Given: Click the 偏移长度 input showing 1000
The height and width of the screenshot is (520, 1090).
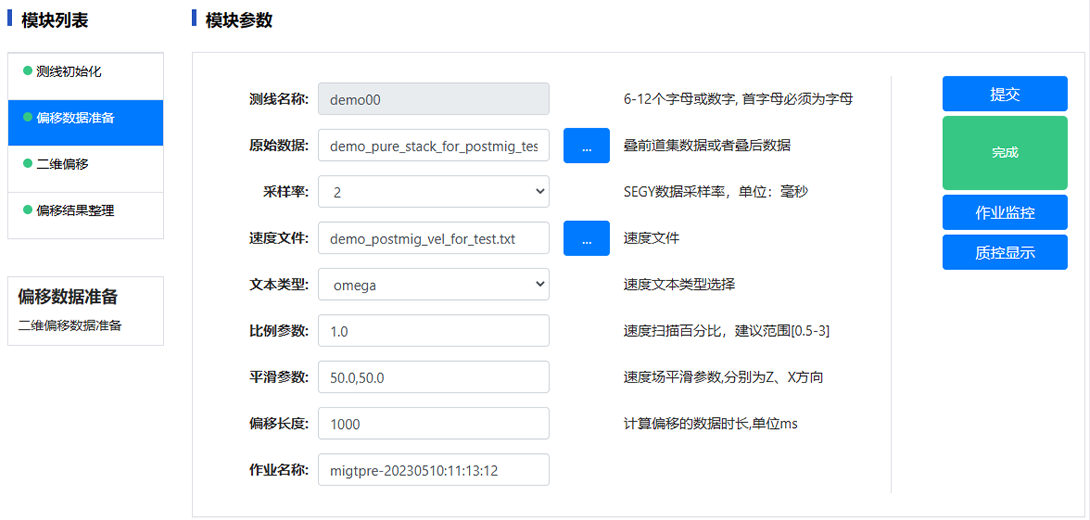Looking at the screenshot, I should click(x=433, y=424).
